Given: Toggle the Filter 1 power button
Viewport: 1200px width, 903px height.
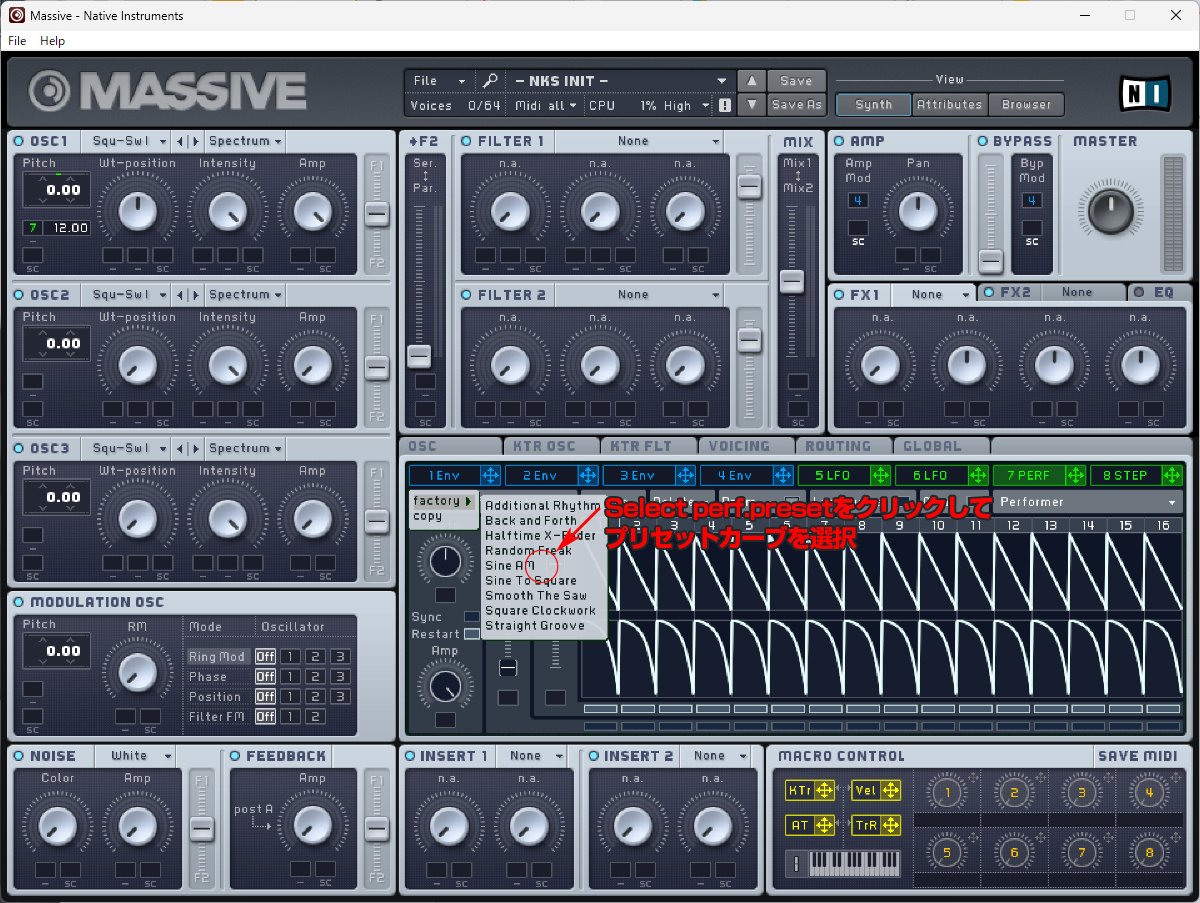Looking at the screenshot, I should pos(467,141).
